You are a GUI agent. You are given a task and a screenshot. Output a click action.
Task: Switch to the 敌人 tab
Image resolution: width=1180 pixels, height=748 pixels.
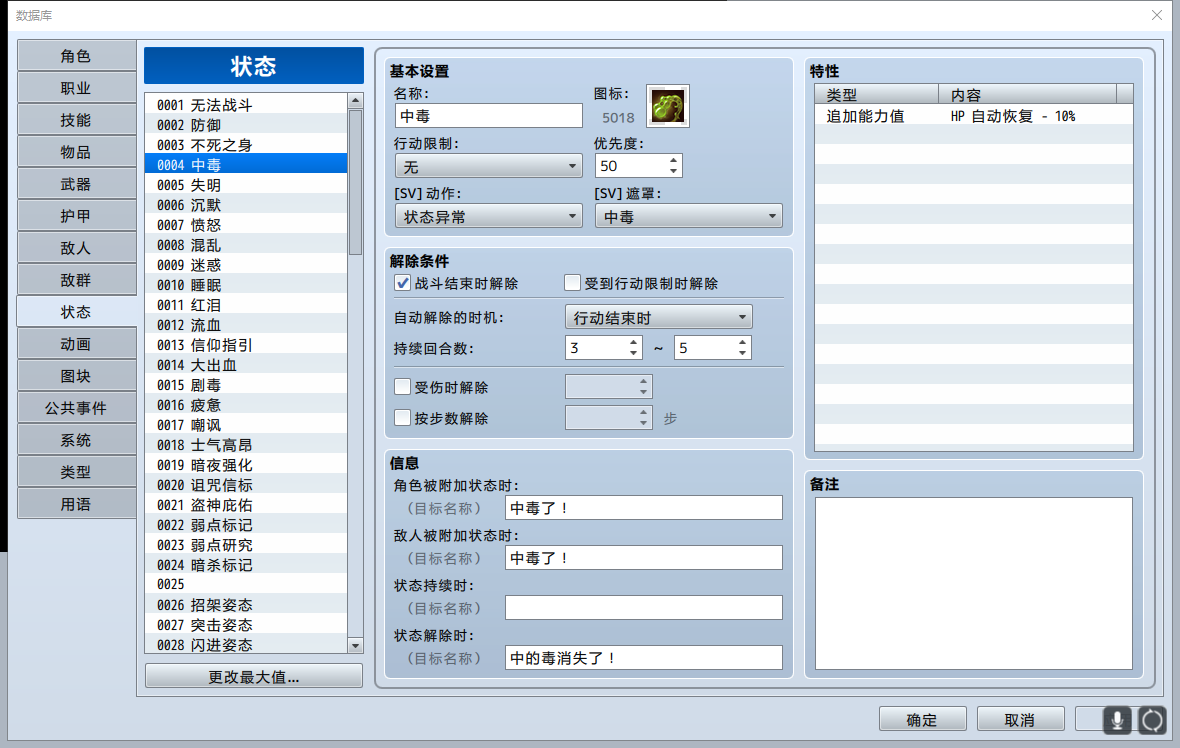pos(76,248)
